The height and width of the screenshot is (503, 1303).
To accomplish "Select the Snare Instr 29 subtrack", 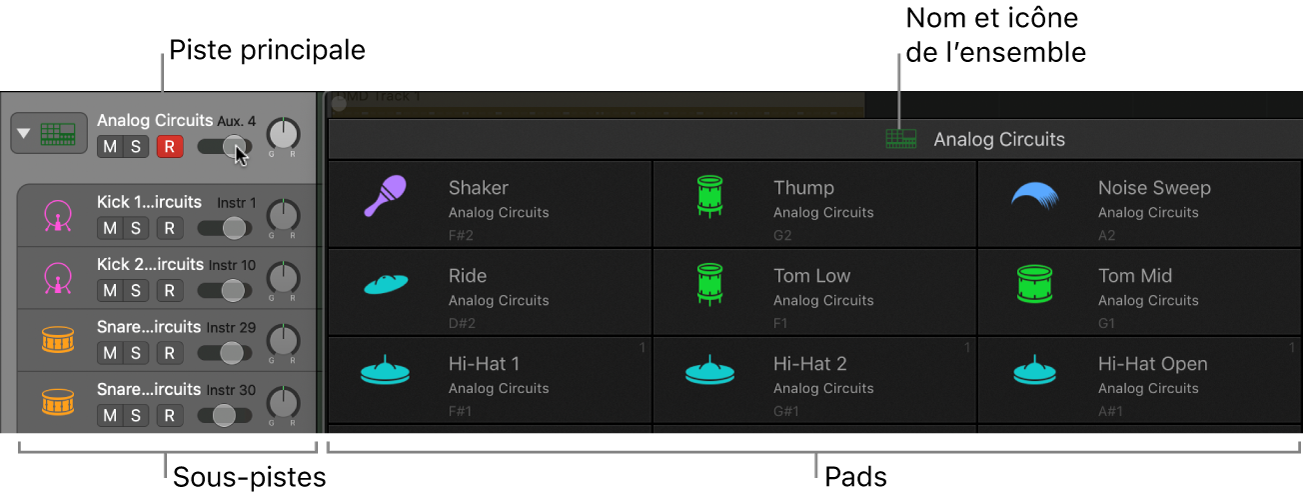I will [x=150, y=326].
